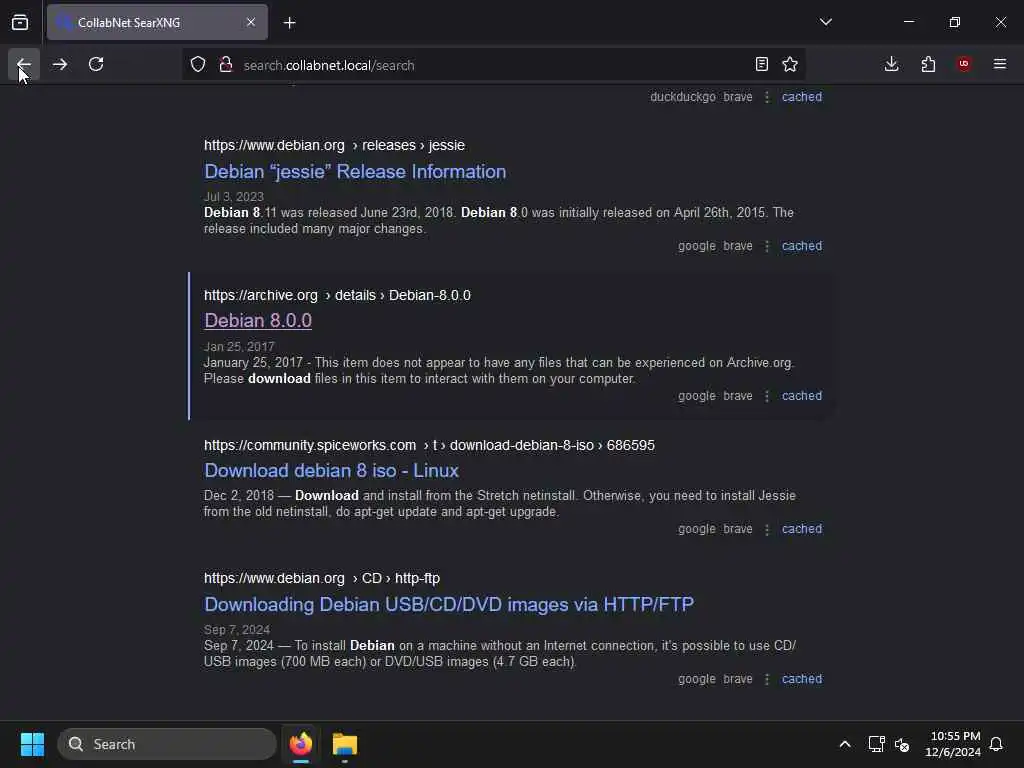
Task: Click the taskbar Search box
Action: coord(167,744)
